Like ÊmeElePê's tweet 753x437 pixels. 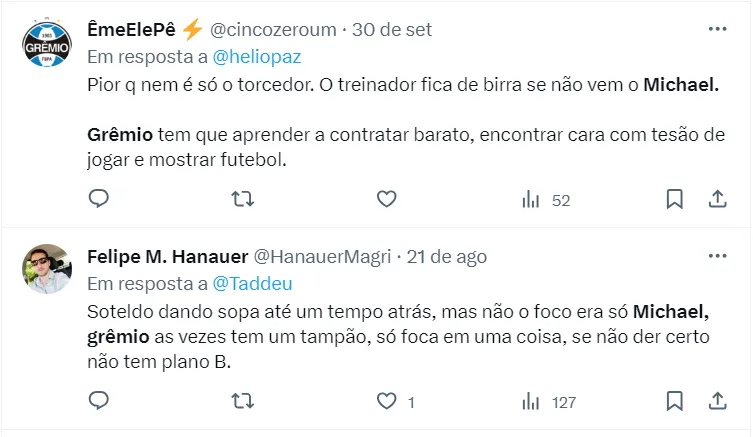click(x=387, y=199)
